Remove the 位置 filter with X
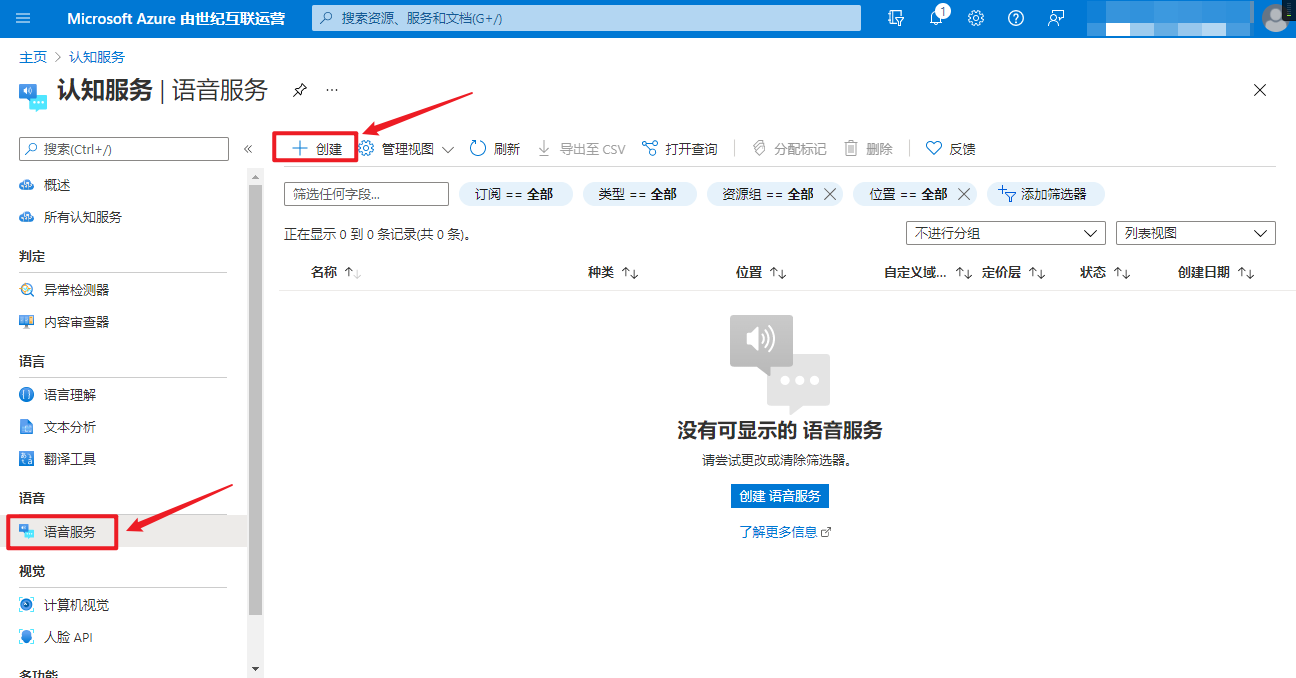Image resolution: width=1296 pixels, height=678 pixels. [x=964, y=194]
